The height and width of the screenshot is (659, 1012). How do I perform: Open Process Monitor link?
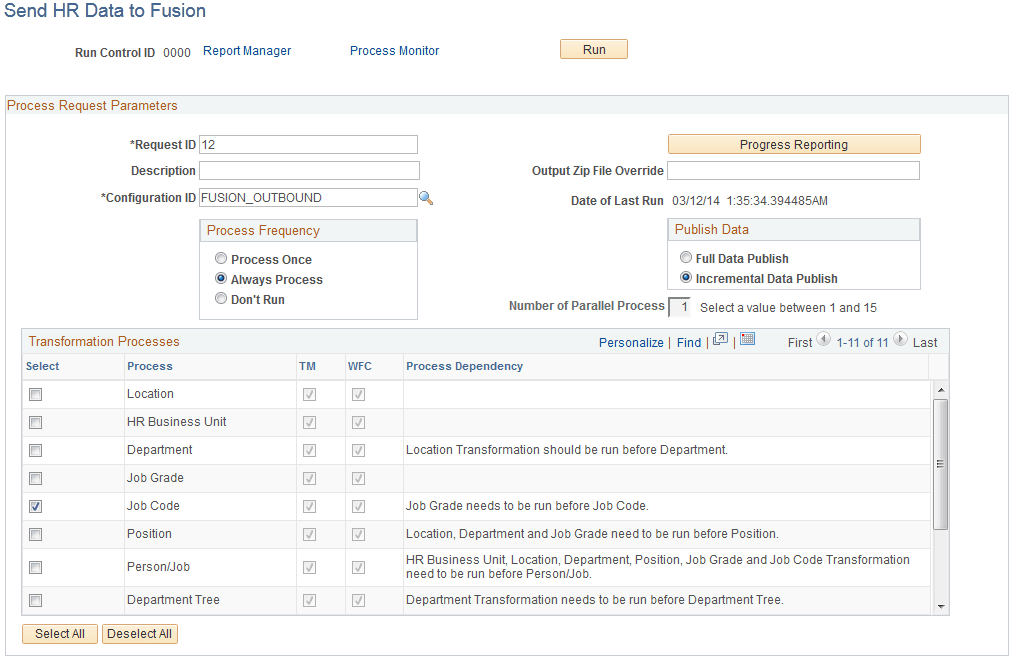tap(394, 51)
